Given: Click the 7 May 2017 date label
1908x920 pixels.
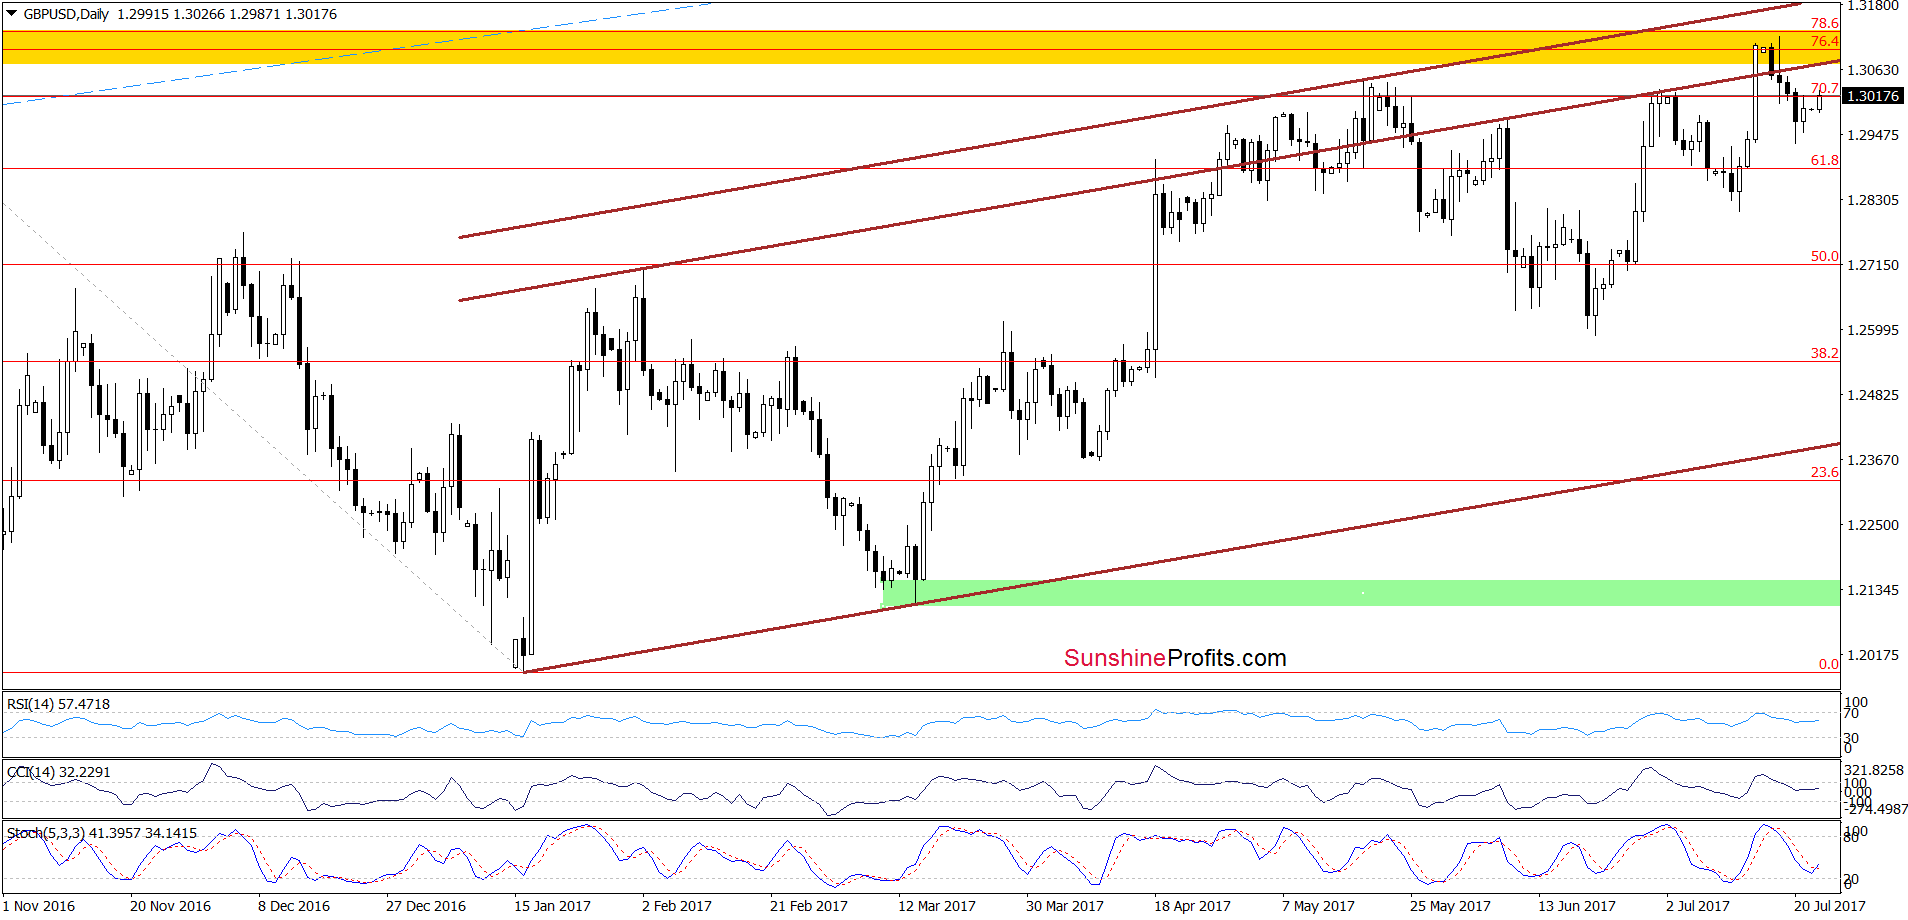Looking at the screenshot, I should [1318, 906].
